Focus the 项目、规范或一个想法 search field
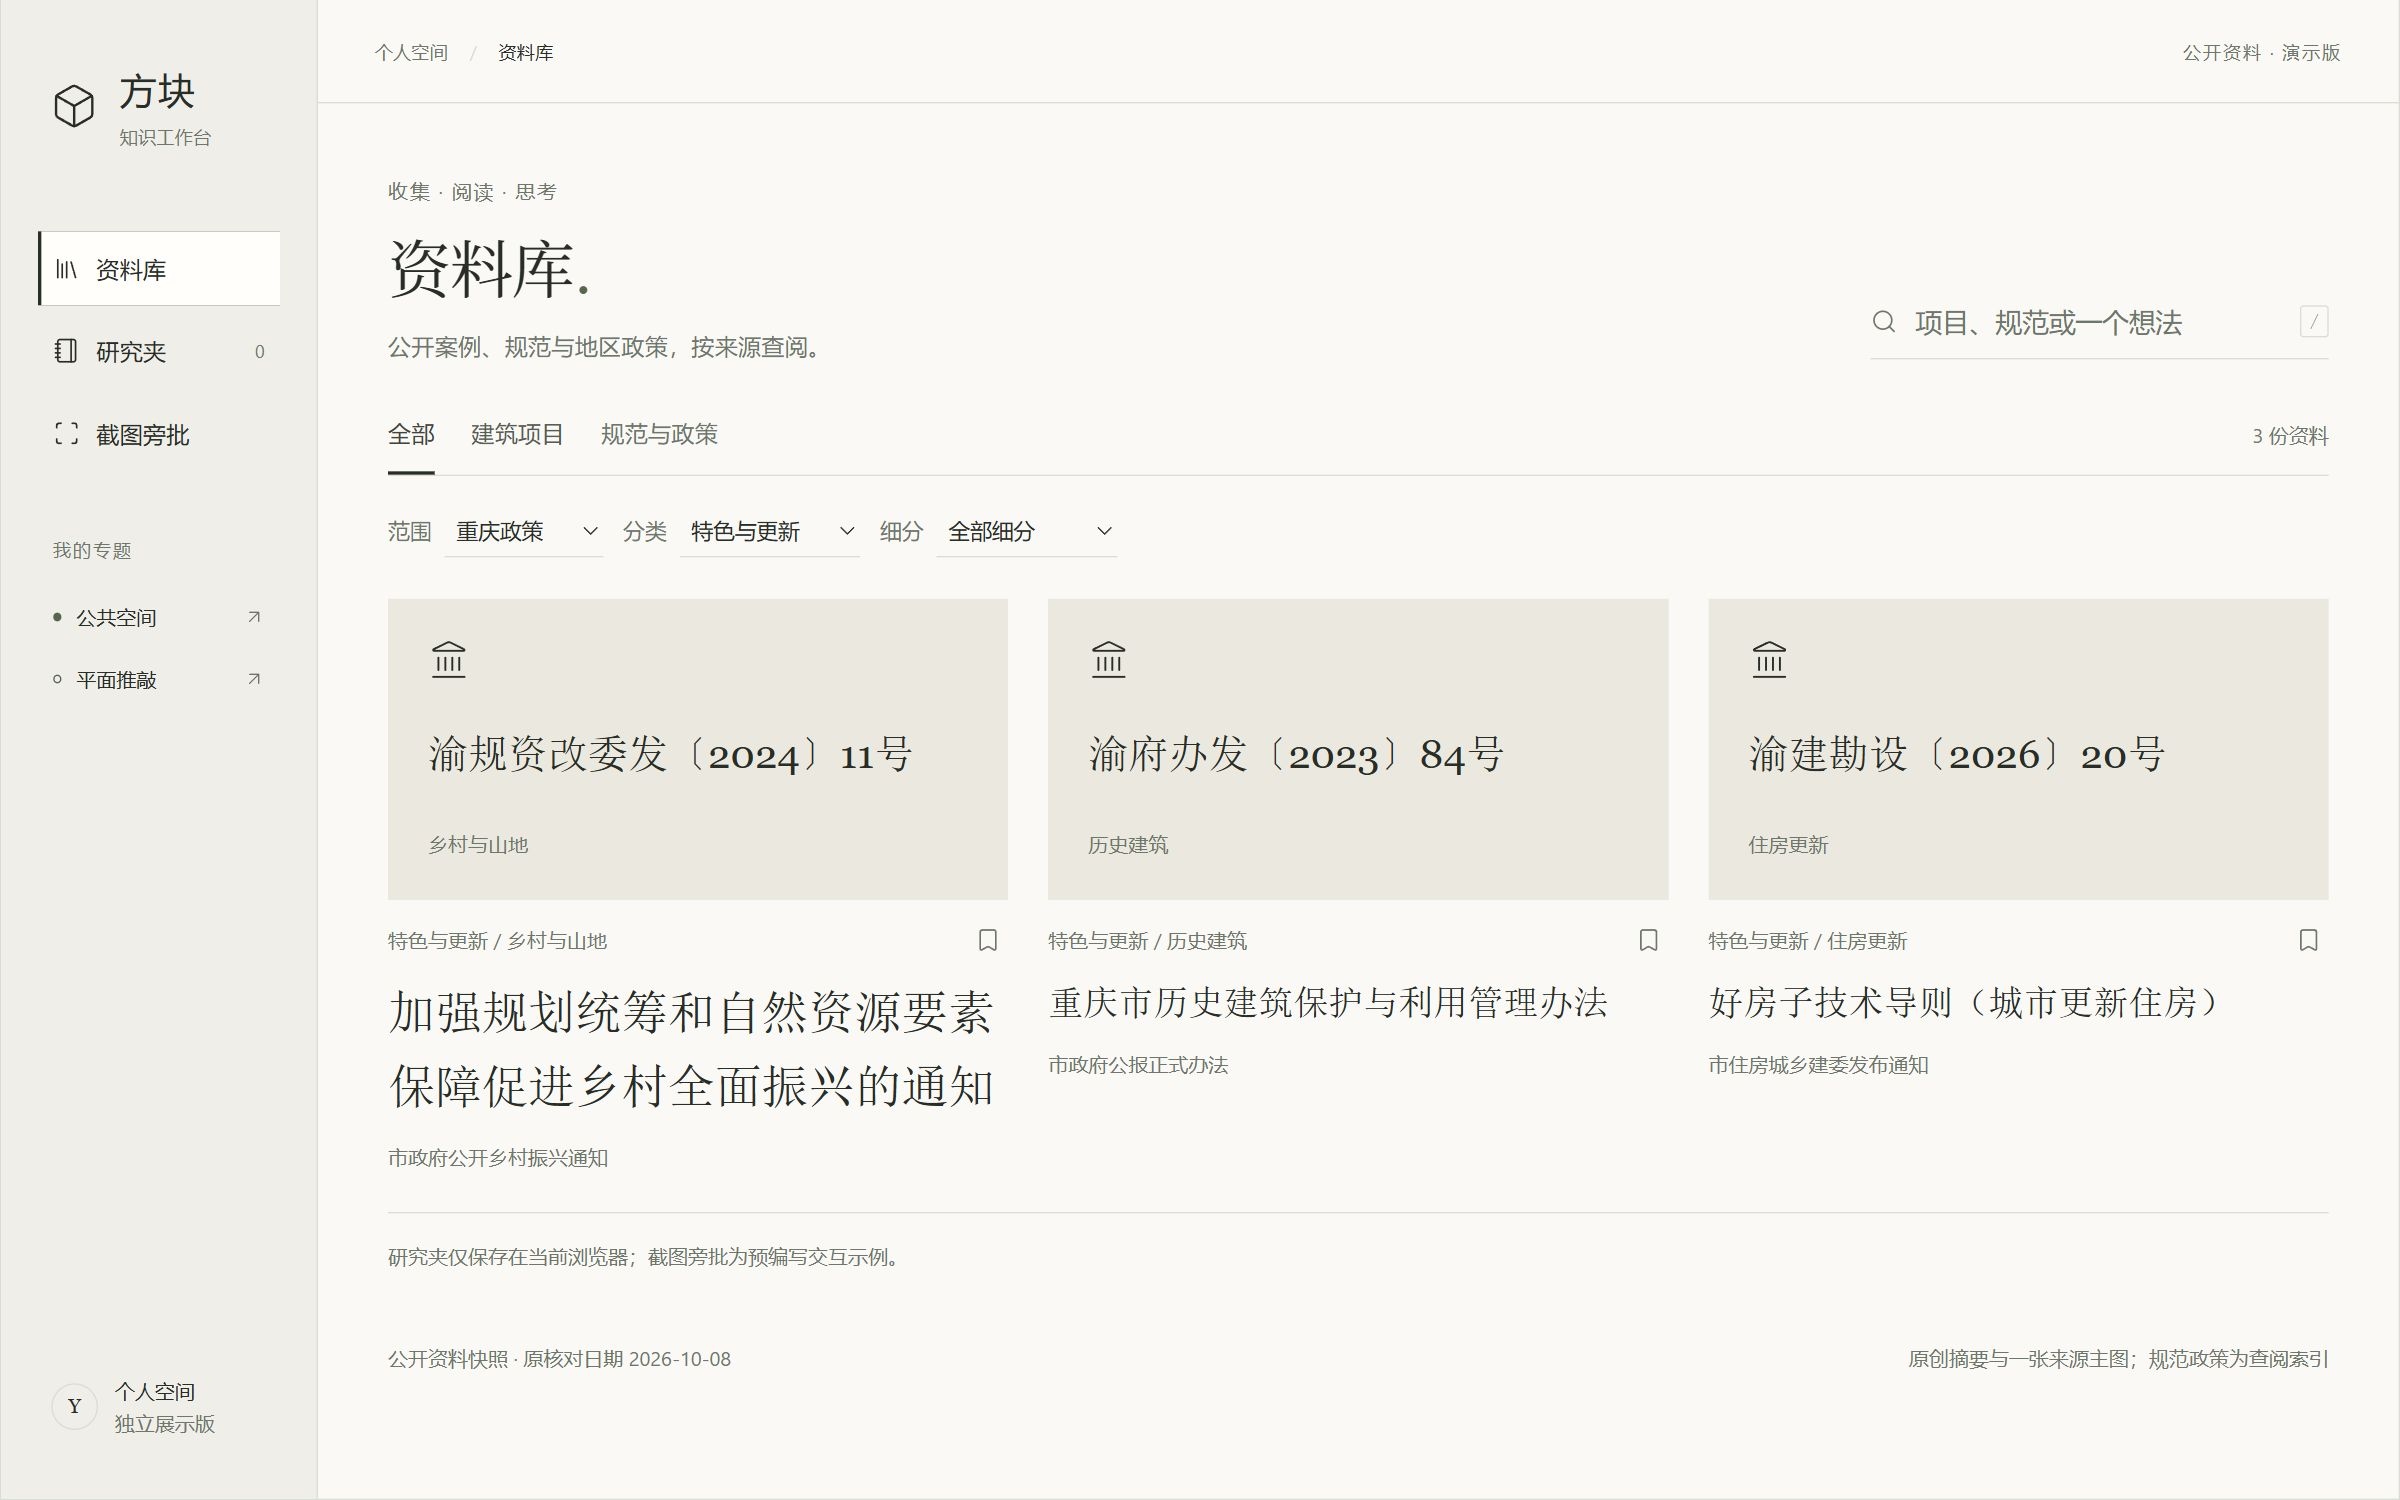Viewport: 2400px width, 1500px height. [x=2100, y=322]
